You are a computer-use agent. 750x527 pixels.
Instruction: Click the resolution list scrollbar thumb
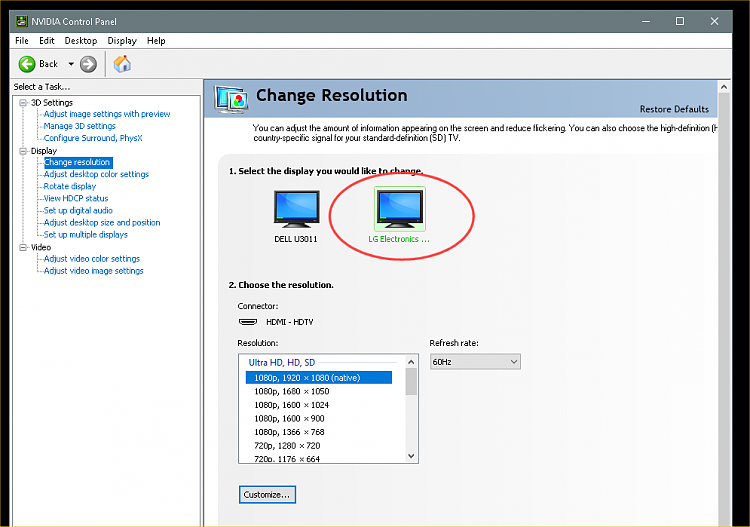pyautogui.click(x=411, y=382)
